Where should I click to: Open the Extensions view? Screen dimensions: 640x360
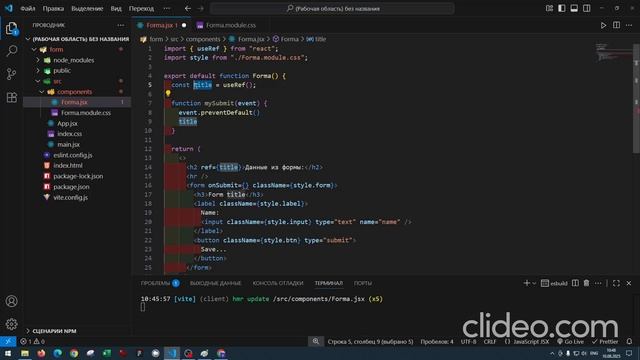point(11,97)
